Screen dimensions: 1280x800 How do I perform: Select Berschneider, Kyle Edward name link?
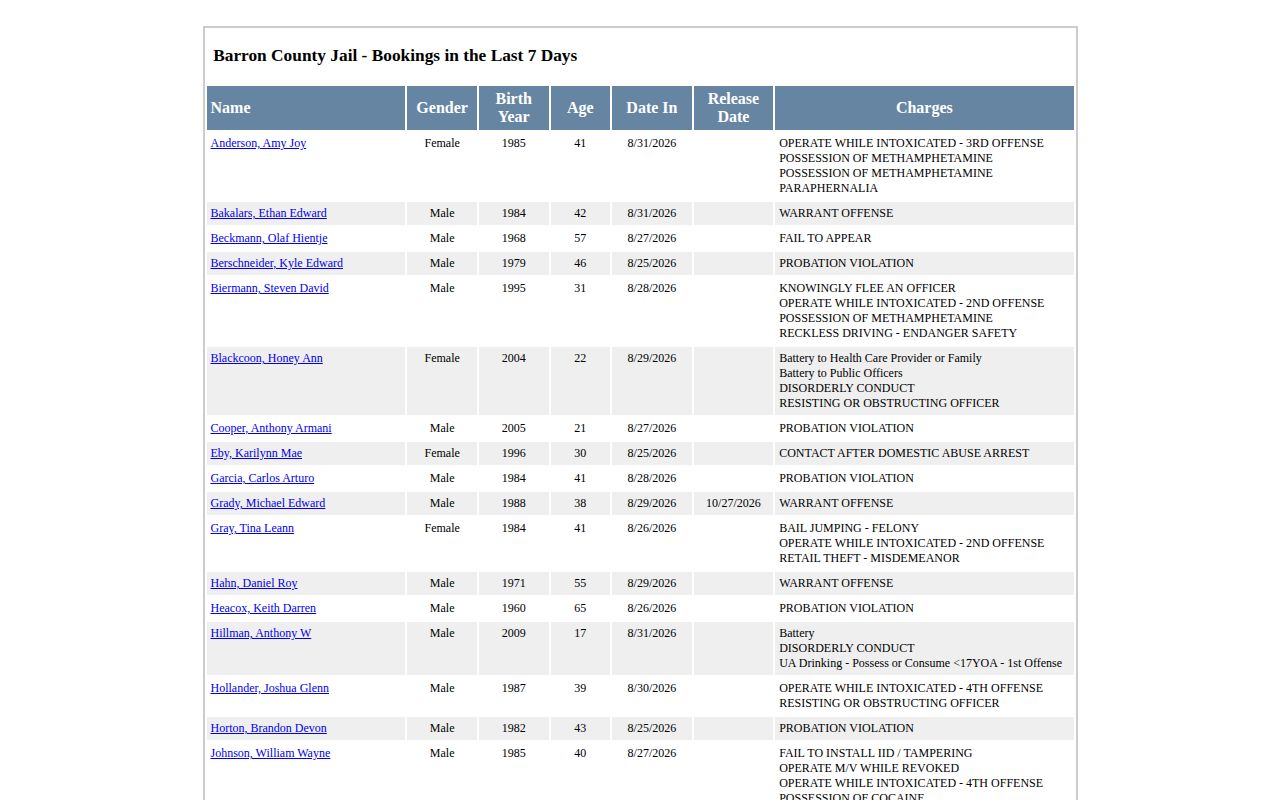click(276, 263)
